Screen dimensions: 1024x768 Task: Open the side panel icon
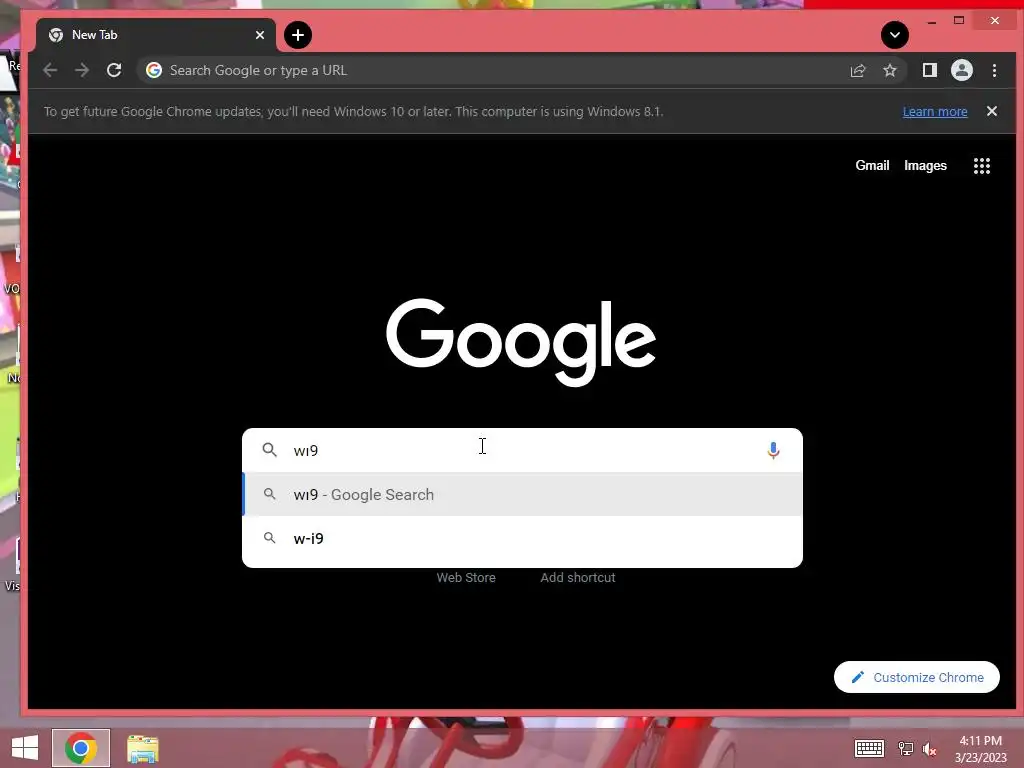pyautogui.click(x=929, y=71)
